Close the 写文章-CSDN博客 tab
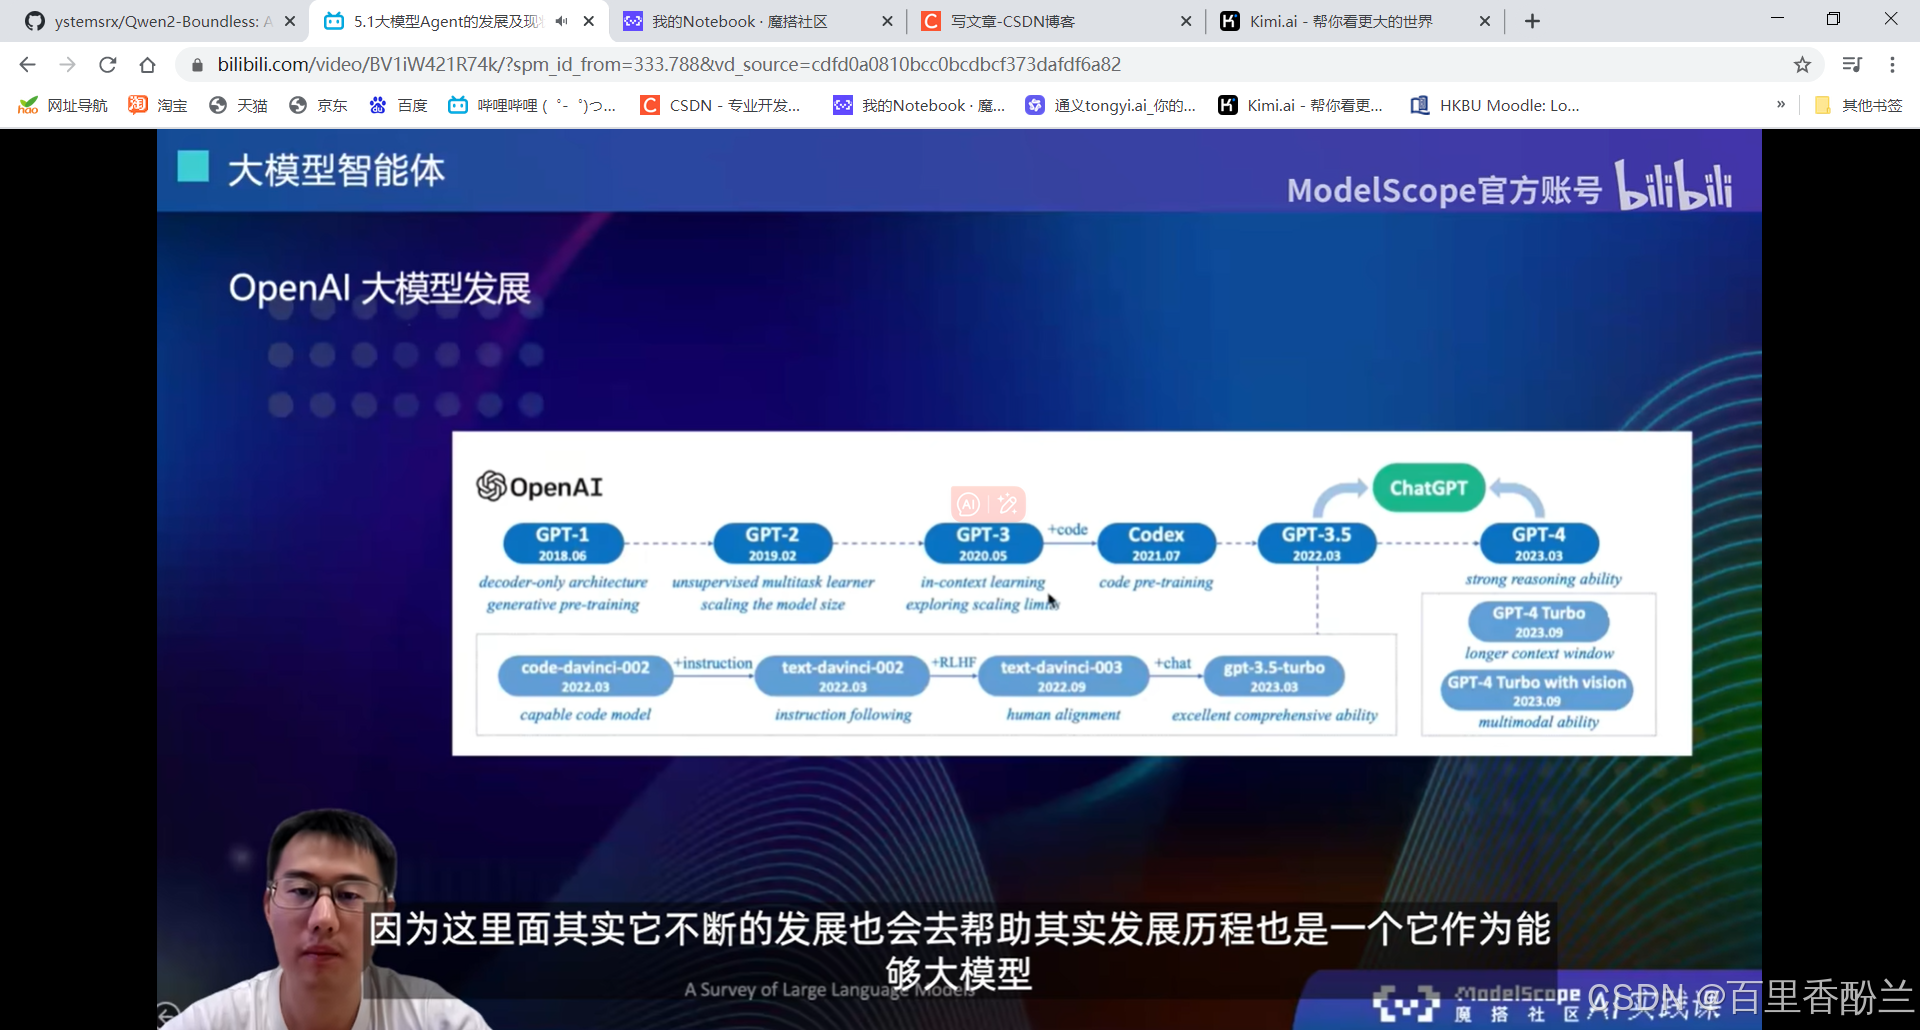The image size is (1920, 1030). 1186,21
